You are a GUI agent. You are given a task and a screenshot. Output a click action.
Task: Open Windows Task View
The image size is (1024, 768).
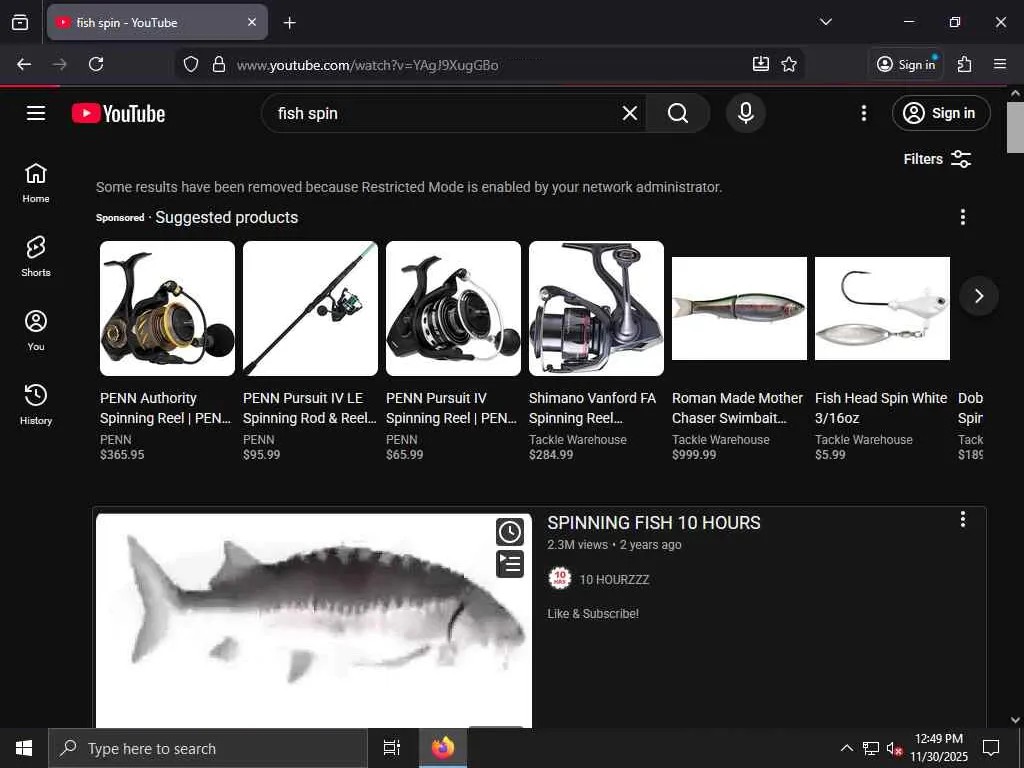(x=392, y=748)
